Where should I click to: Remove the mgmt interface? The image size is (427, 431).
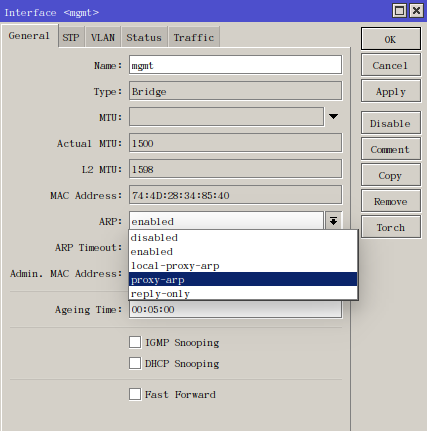tap(391, 201)
